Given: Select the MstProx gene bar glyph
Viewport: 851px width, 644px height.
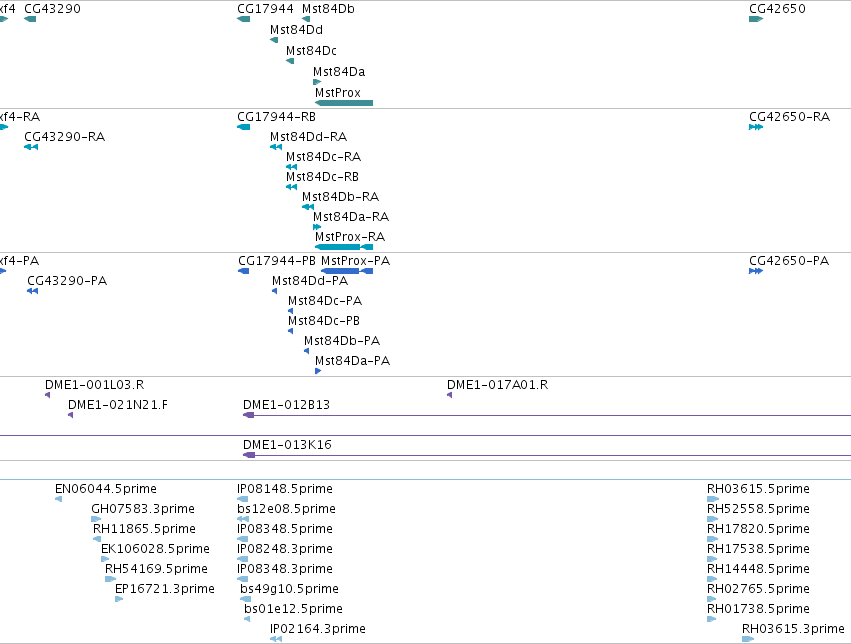Looking at the screenshot, I should [x=344, y=103].
